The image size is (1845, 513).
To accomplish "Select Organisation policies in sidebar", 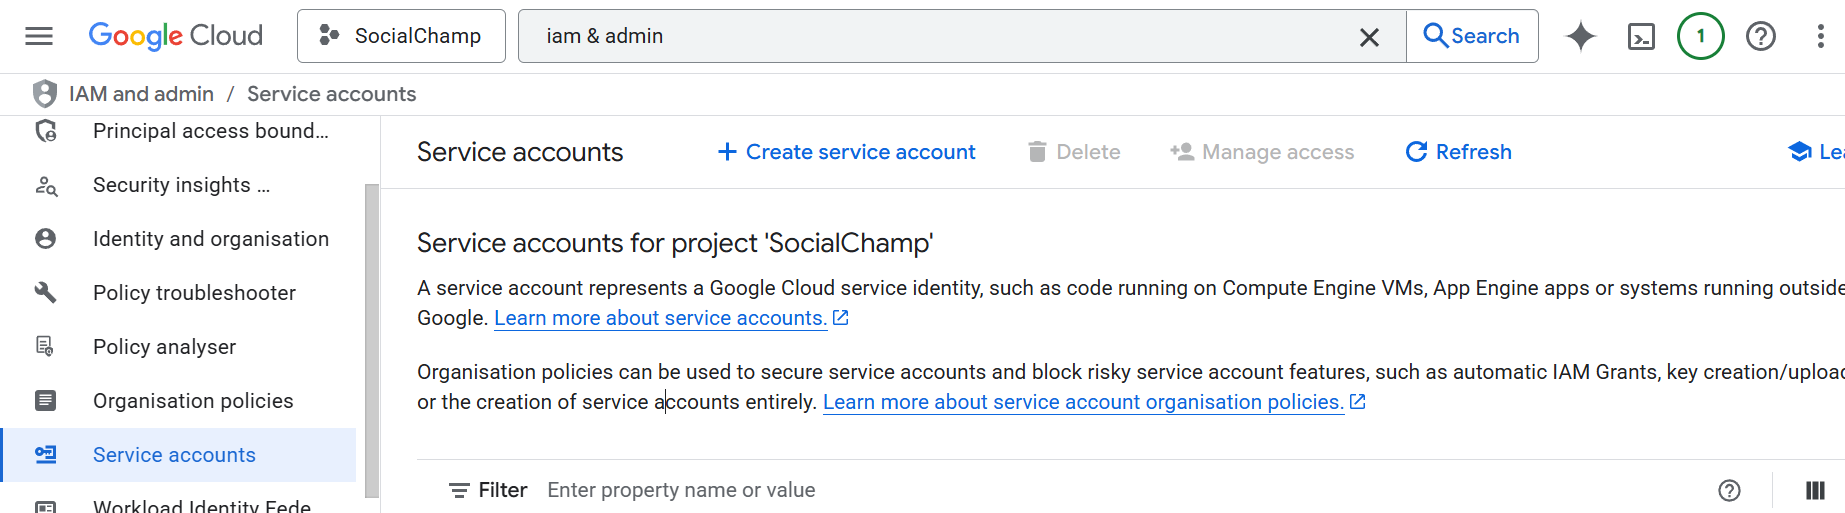I will coord(193,401).
